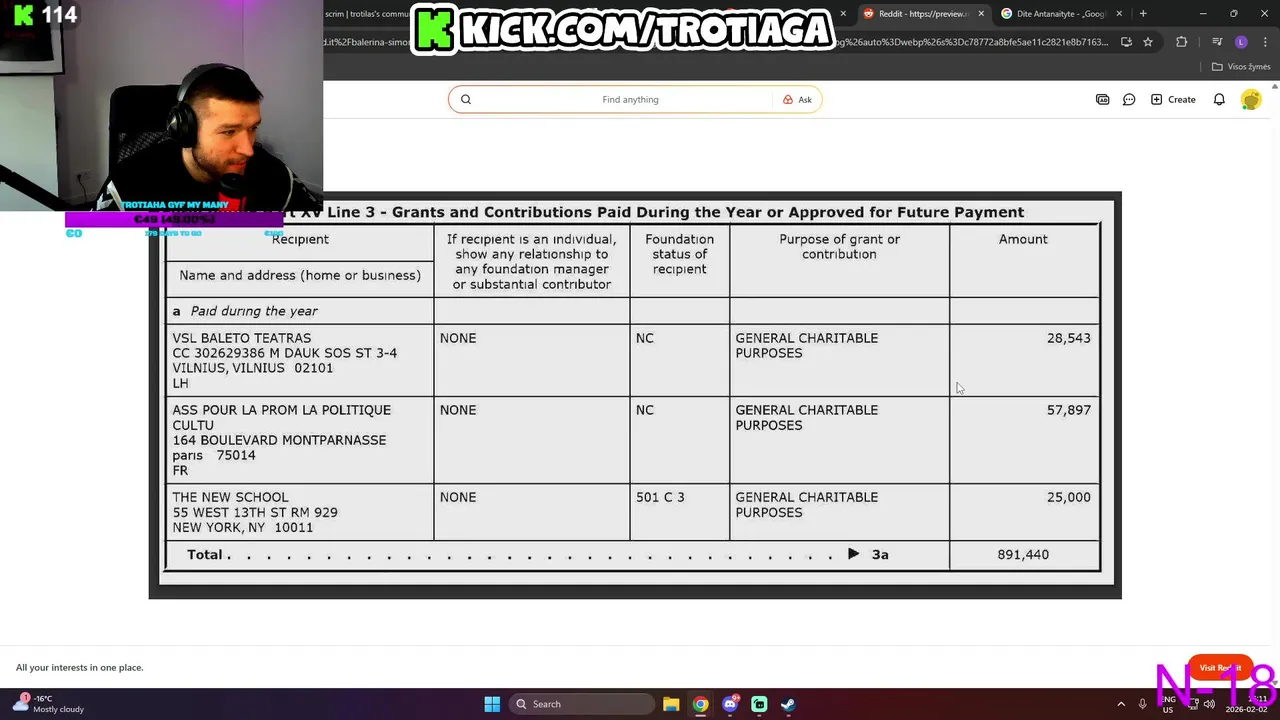The image size is (1280, 720).
Task: Close the Dite Antanaityte tab
Action: click(1119, 14)
